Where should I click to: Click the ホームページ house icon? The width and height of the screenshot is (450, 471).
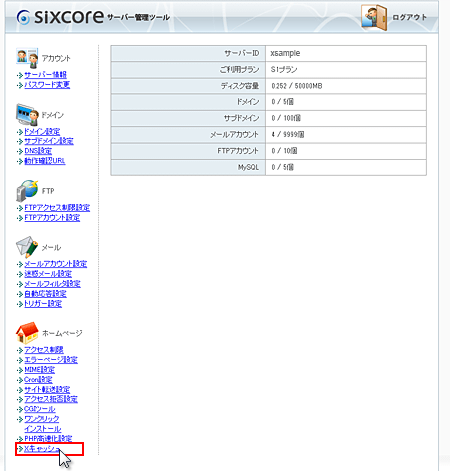27,333
